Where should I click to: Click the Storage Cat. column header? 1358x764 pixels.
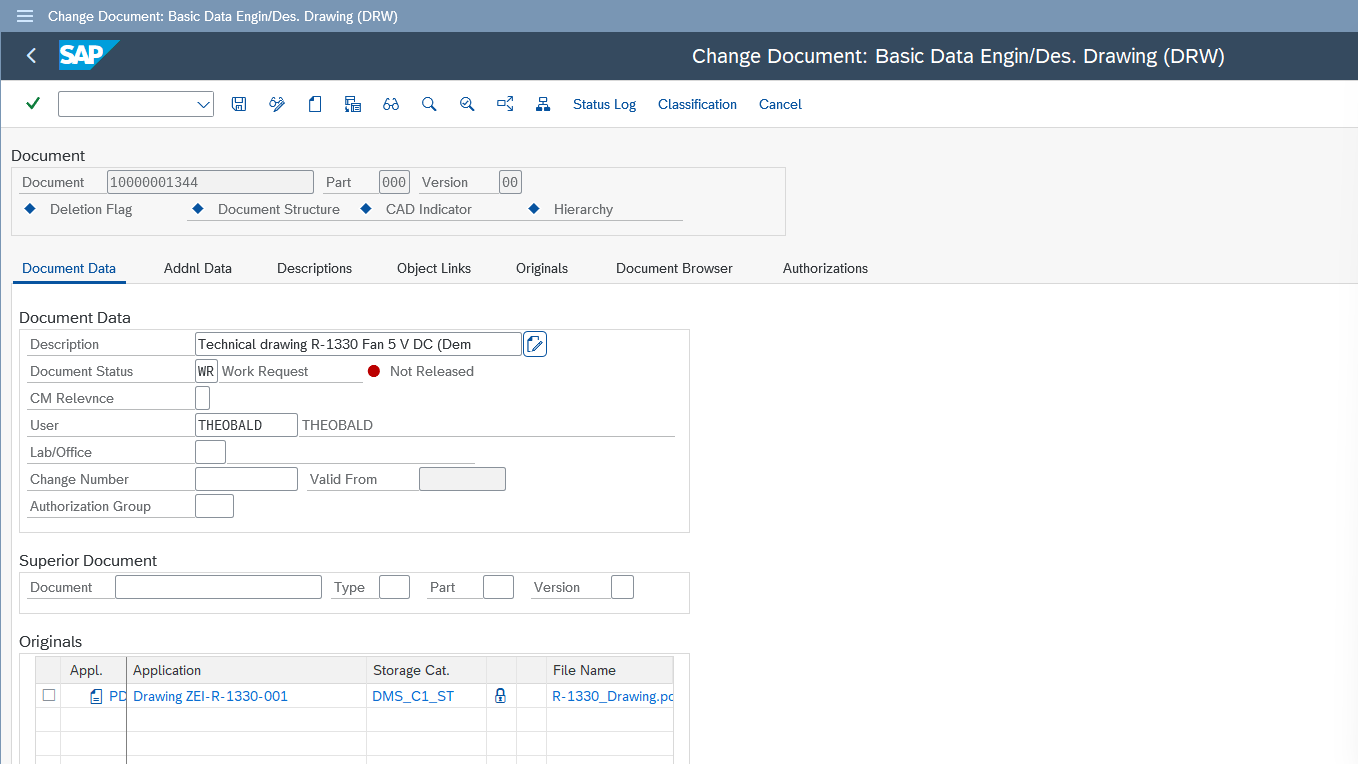click(x=426, y=670)
